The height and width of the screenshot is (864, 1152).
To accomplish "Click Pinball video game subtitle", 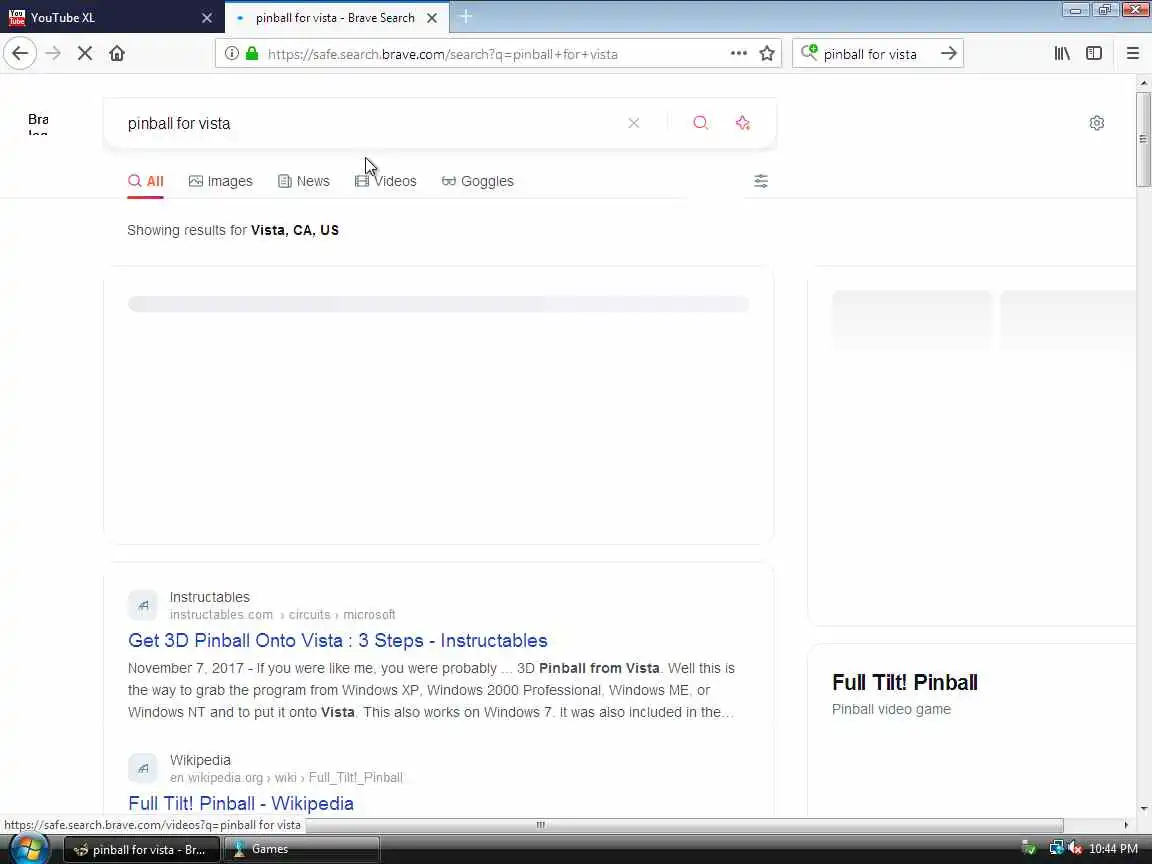I will (891, 709).
